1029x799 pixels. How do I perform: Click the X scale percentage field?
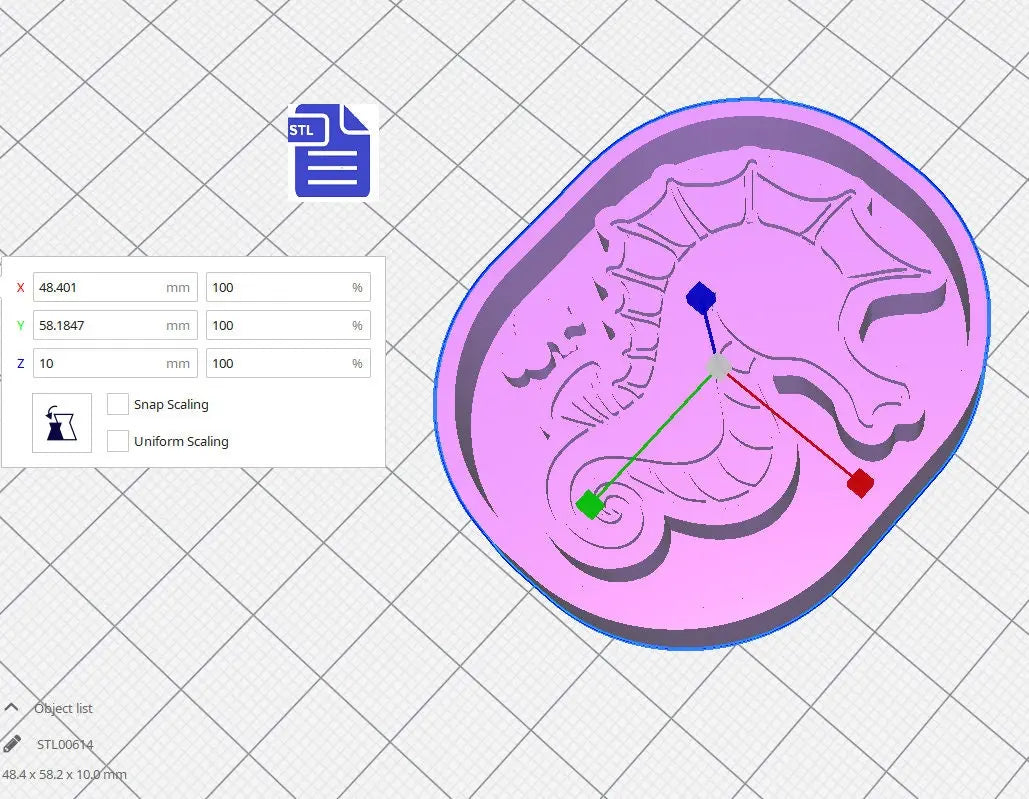280,287
